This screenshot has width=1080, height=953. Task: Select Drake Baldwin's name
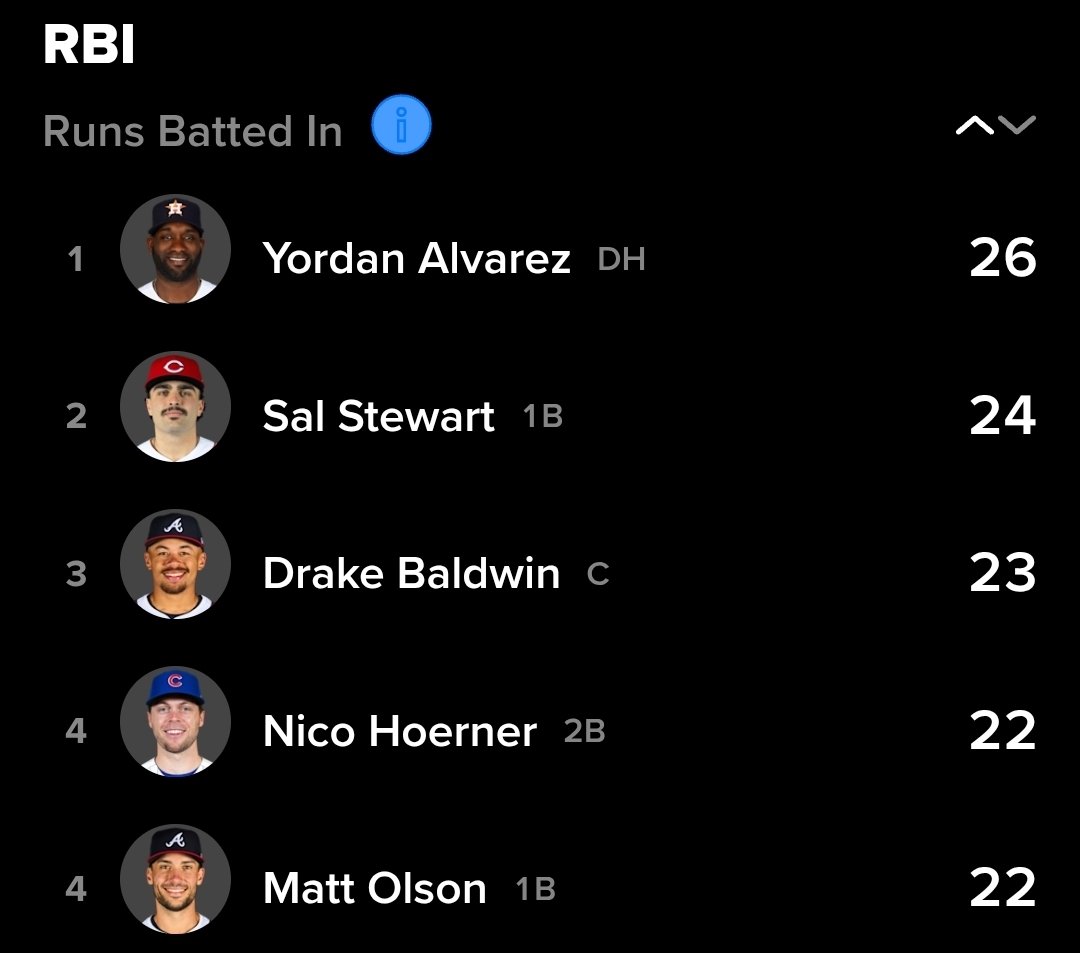411,574
